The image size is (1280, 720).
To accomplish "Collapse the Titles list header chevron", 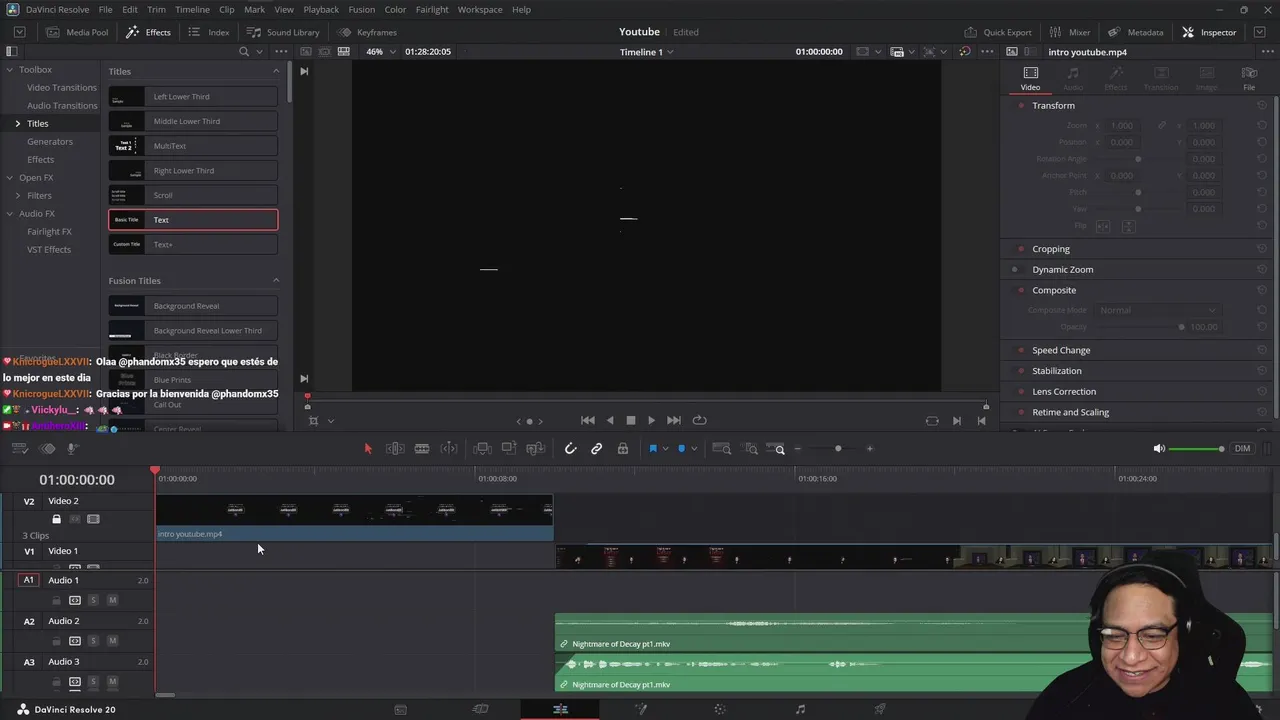I will click(x=276, y=71).
